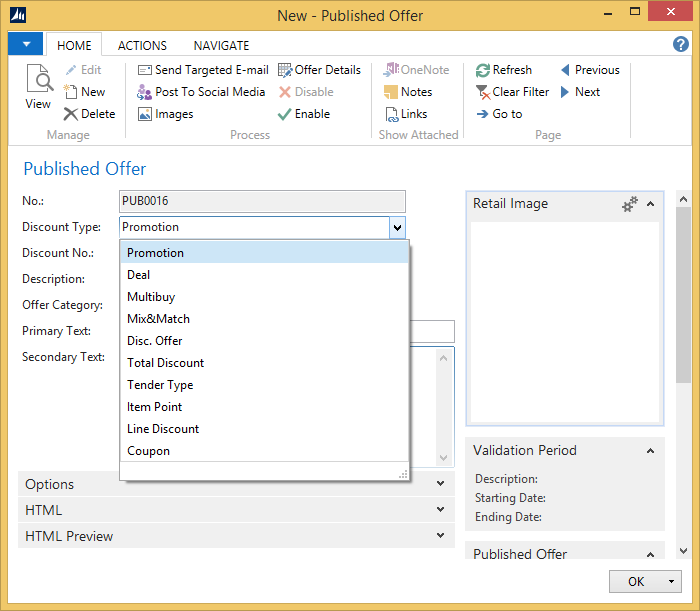Viewport: 700px width, 611px height.
Task: Open the Notes attachment icon
Action: [391, 92]
